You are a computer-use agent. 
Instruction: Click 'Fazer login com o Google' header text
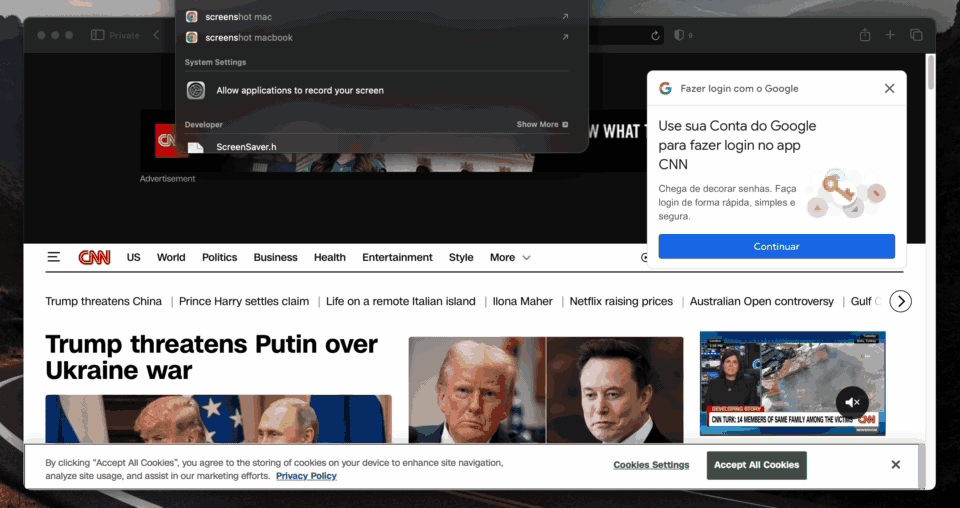point(739,89)
